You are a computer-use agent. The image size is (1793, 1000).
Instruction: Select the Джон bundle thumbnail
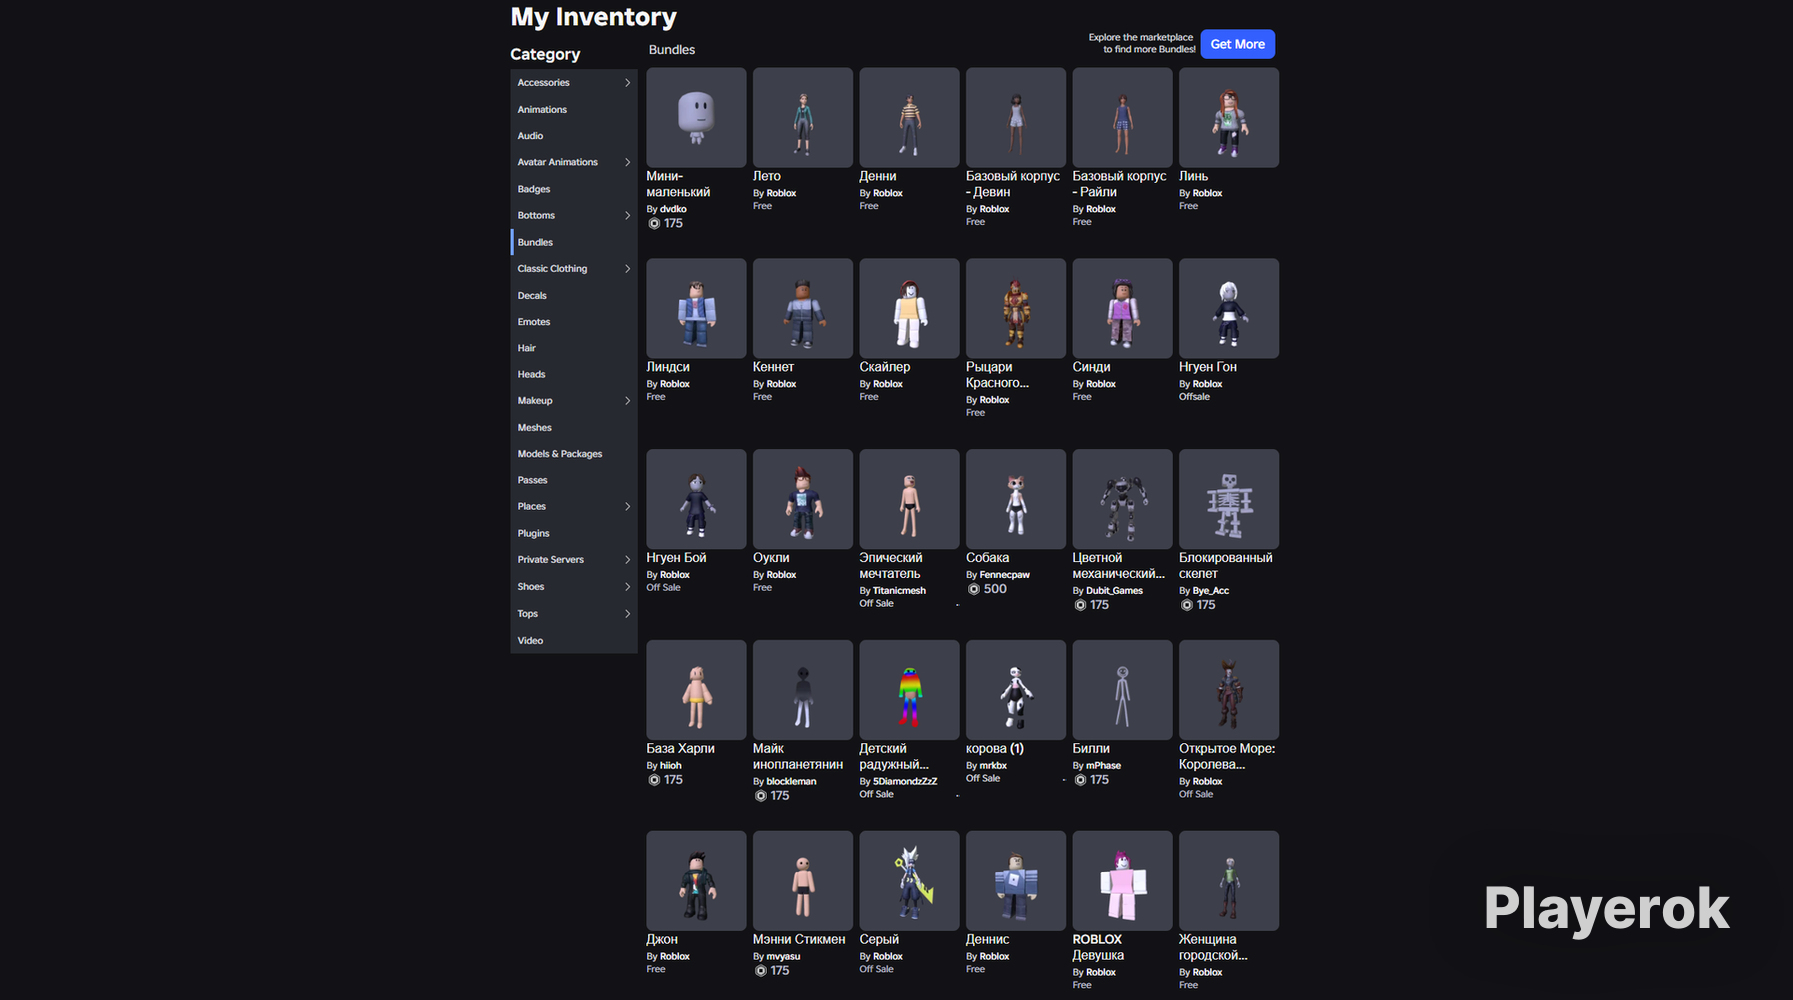[x=696, y=881]
